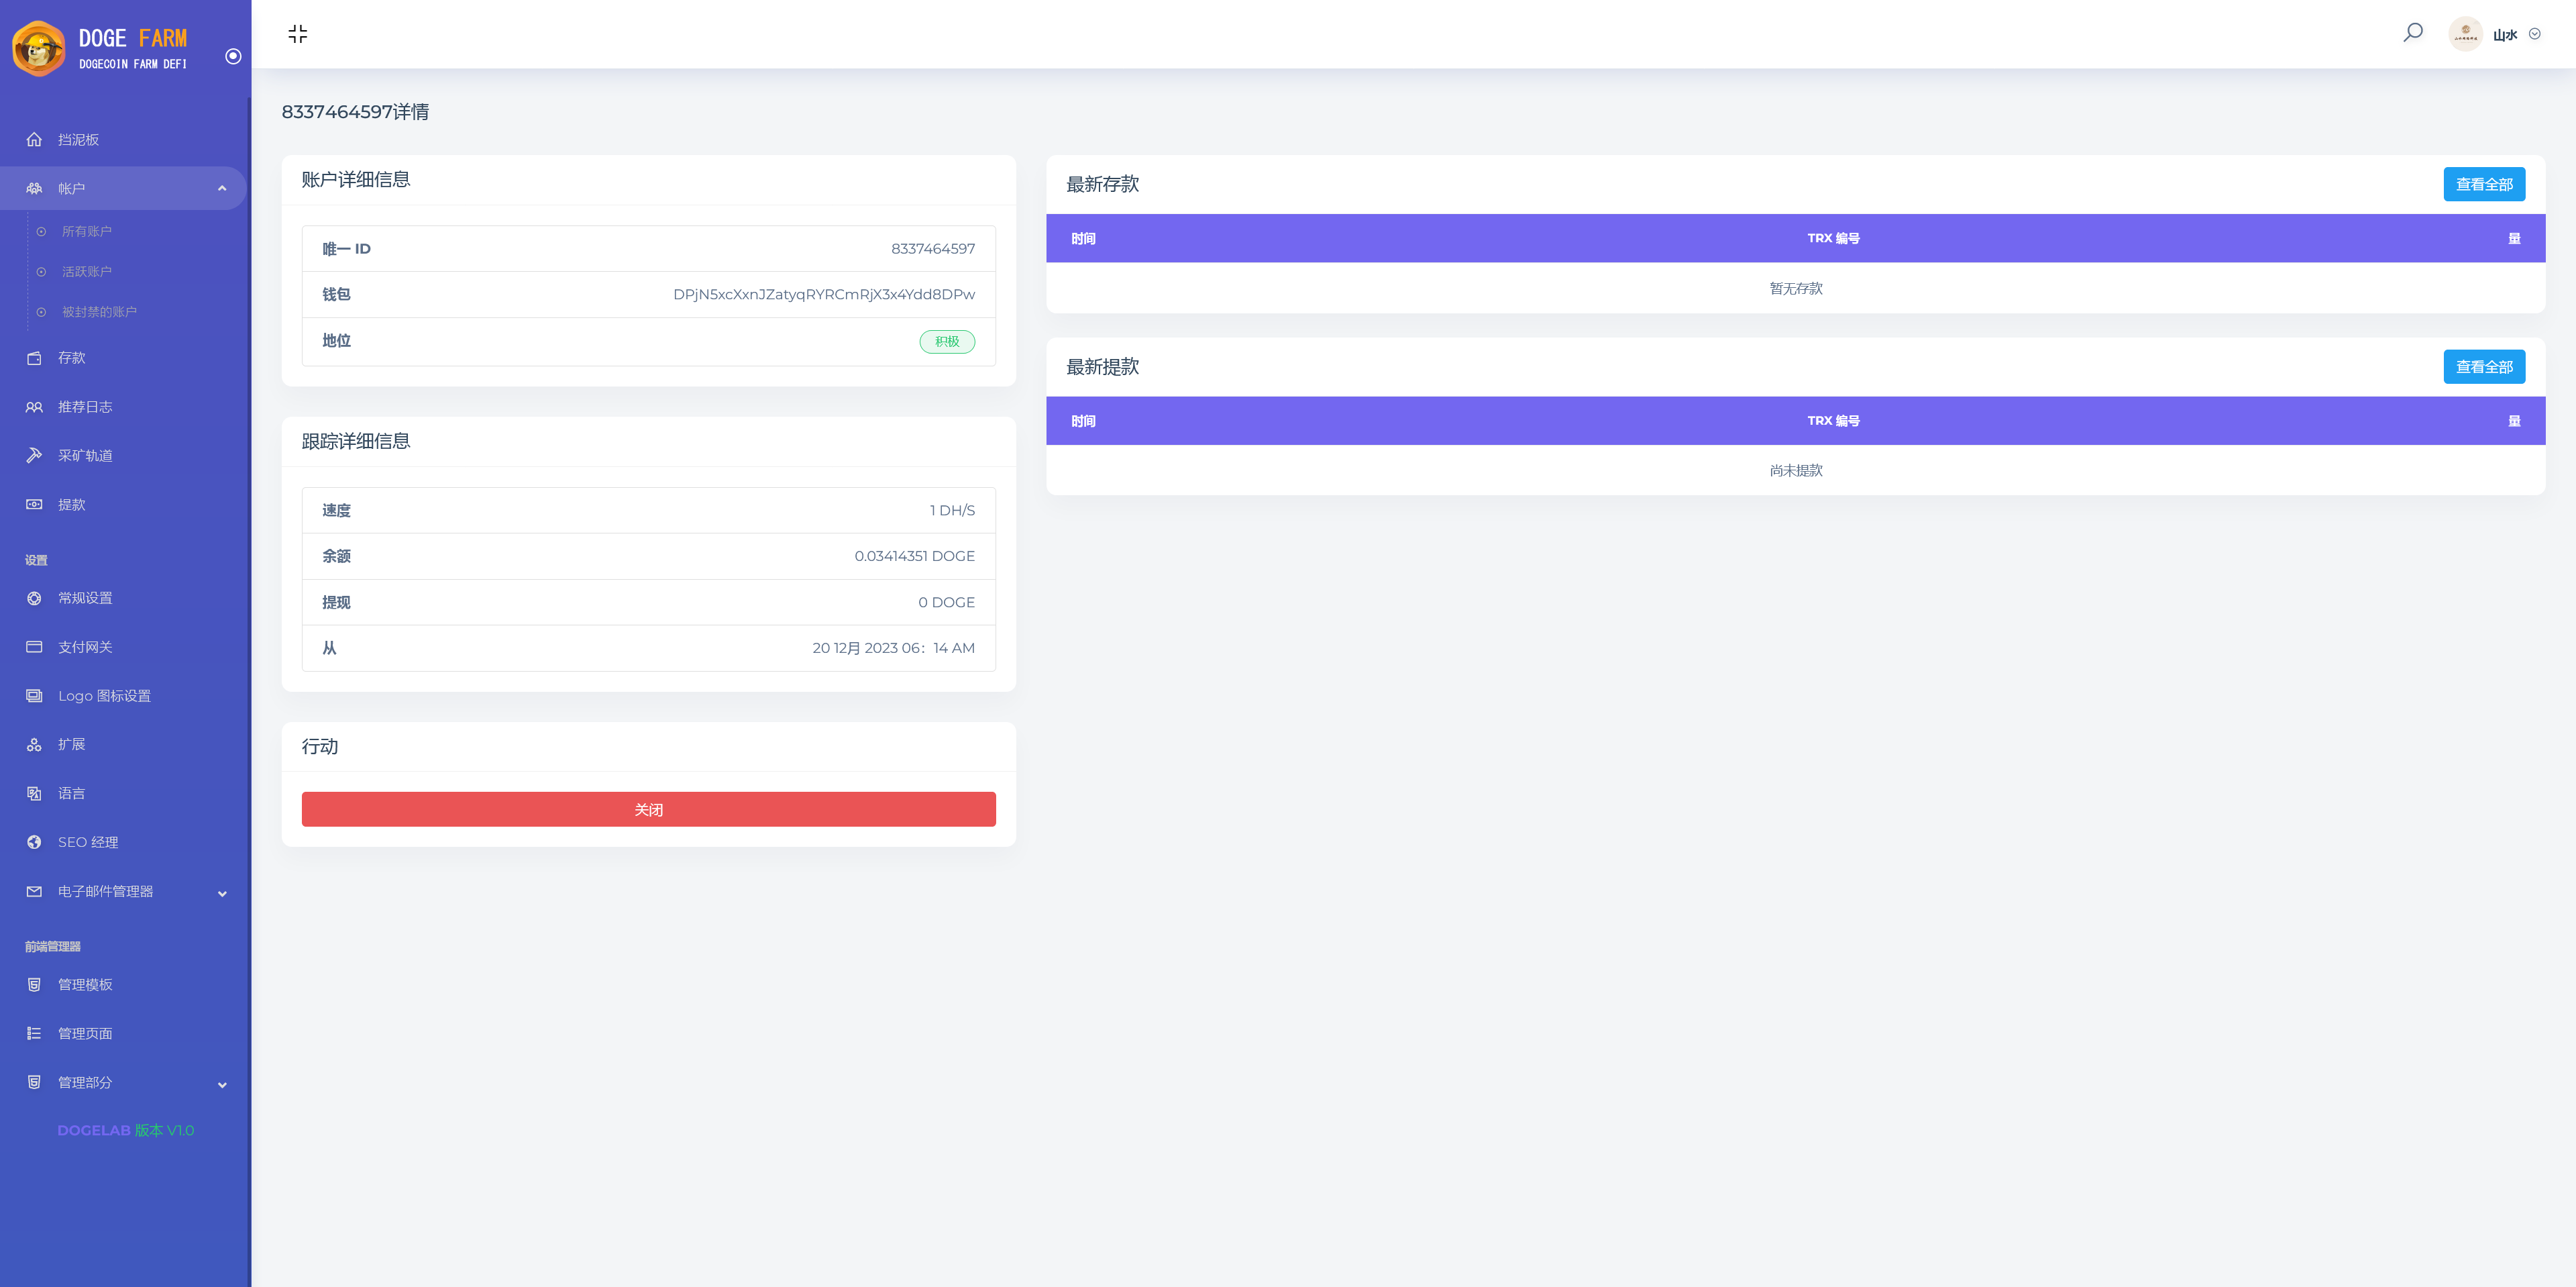The image size is (2576, 1287).
Task: Click the wallet icon beside 存款
Action: point(34,358)
